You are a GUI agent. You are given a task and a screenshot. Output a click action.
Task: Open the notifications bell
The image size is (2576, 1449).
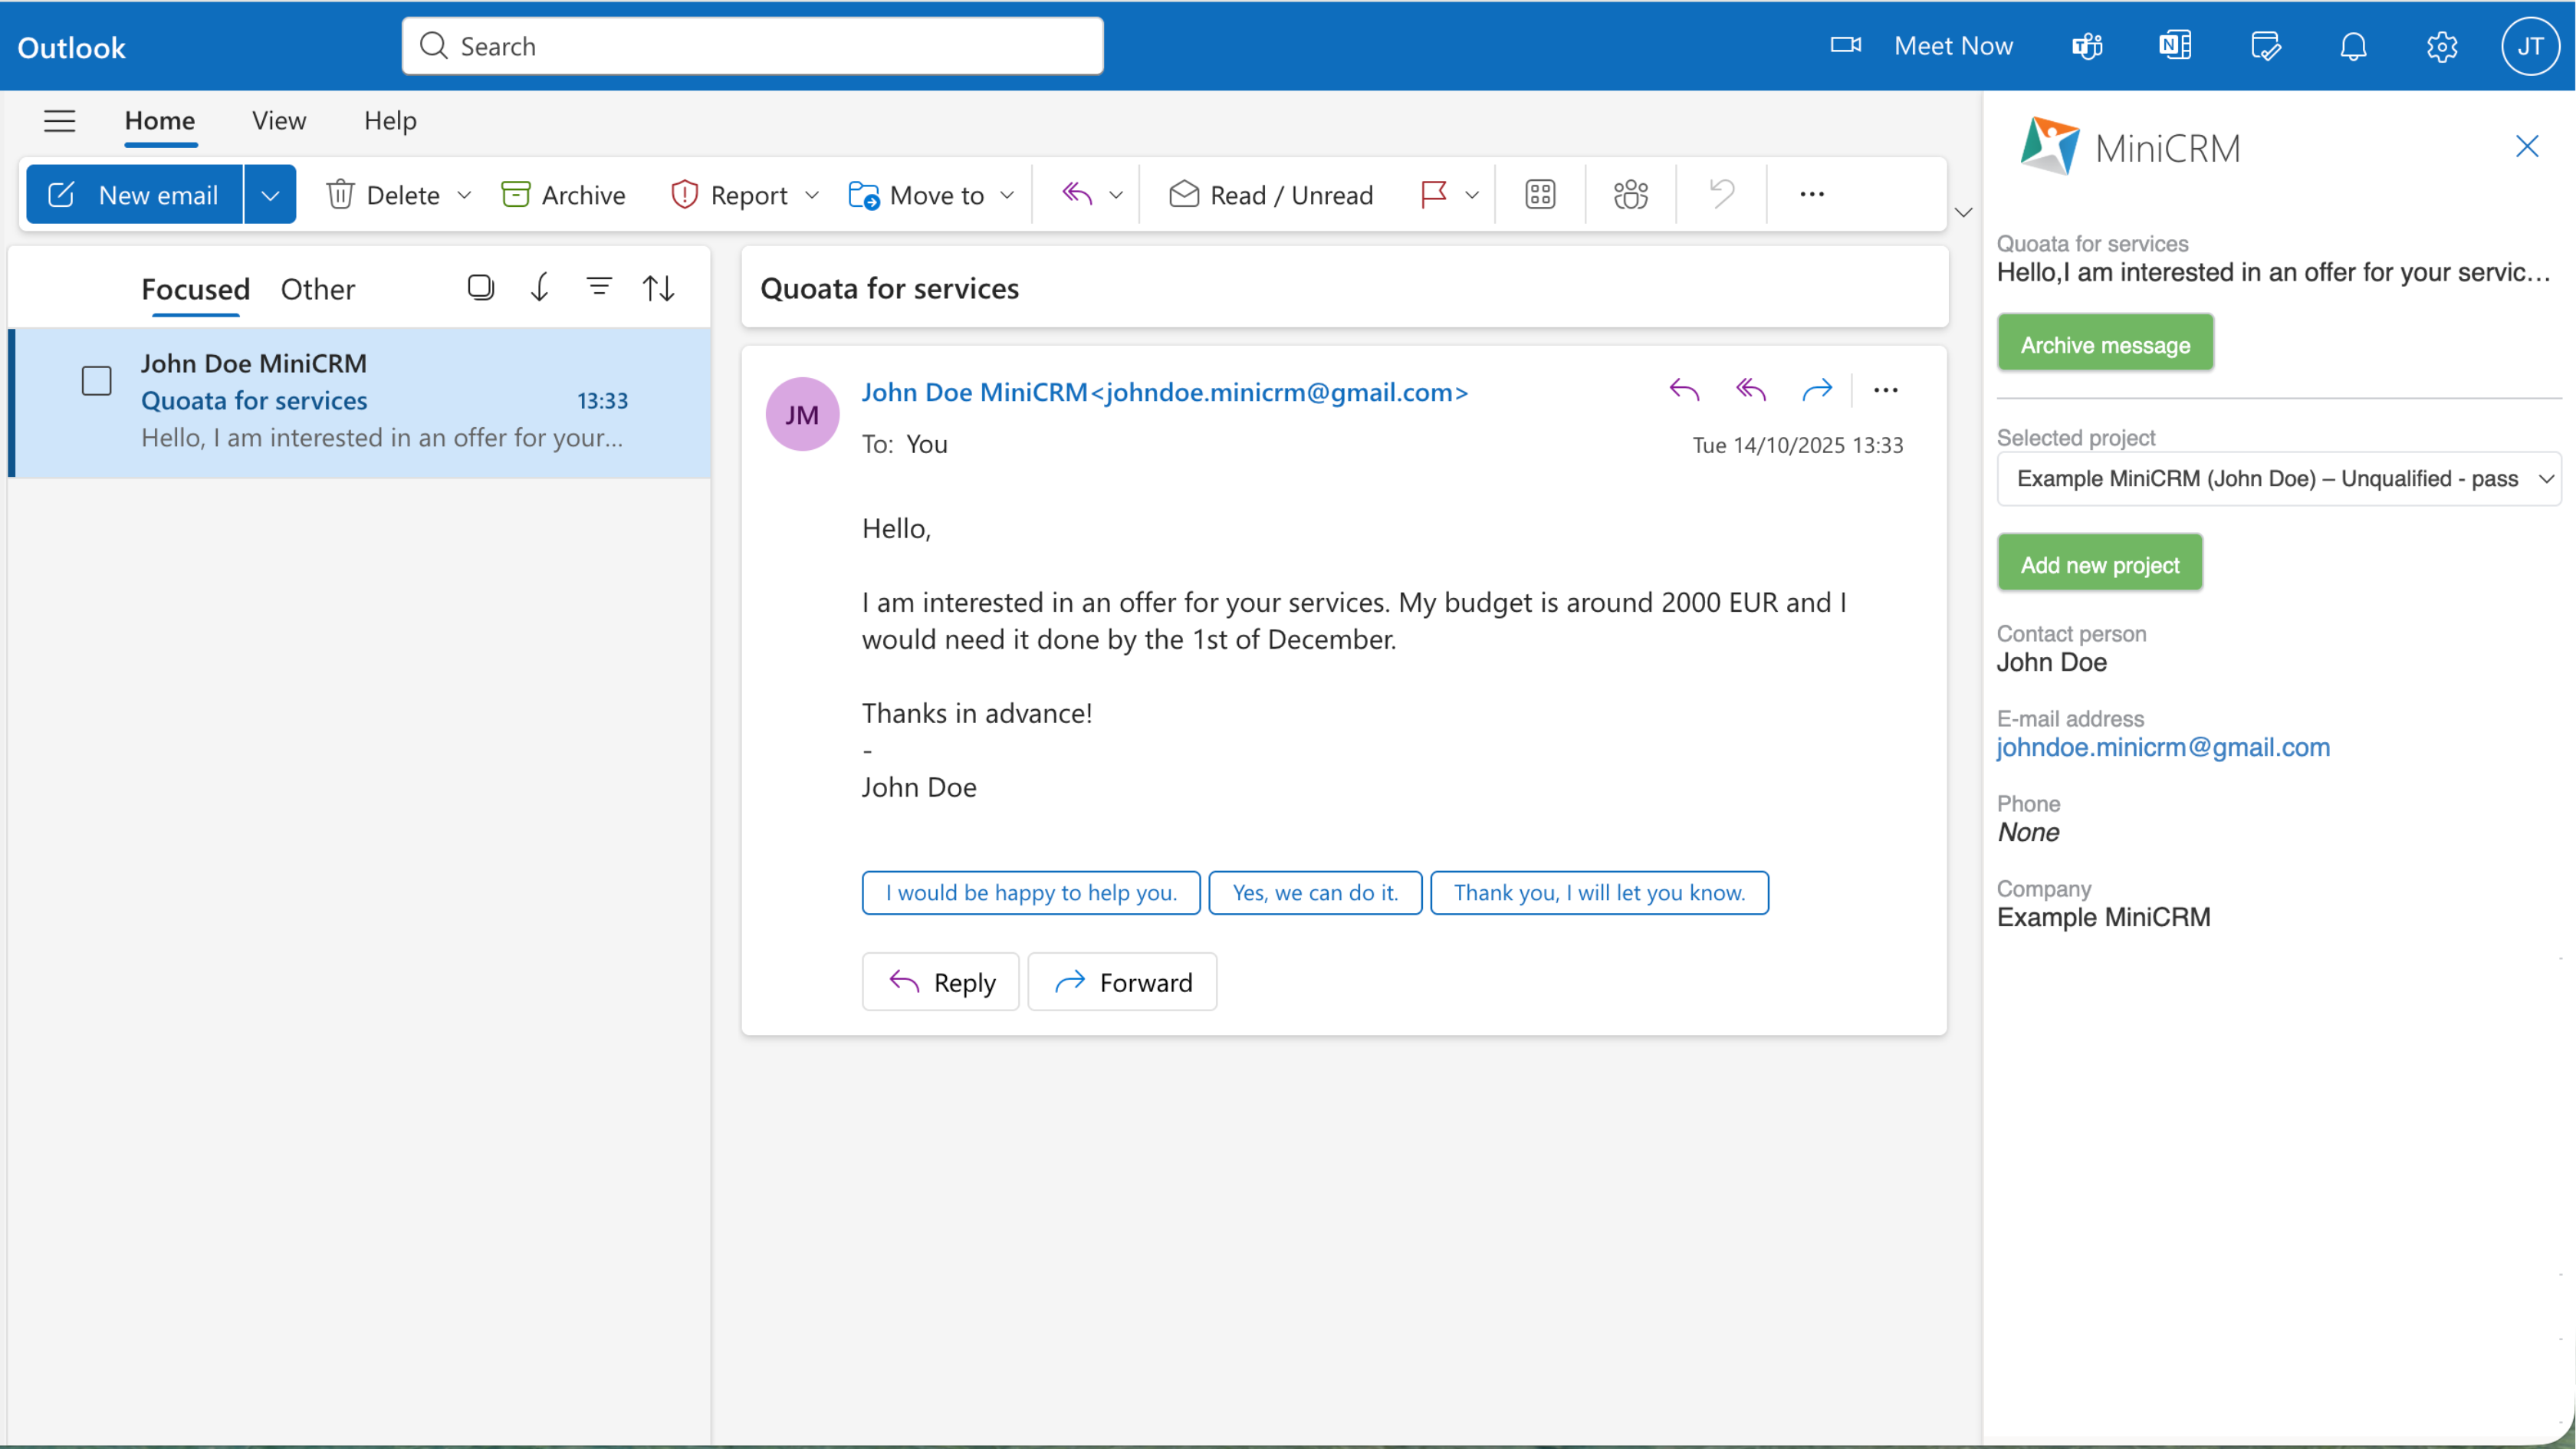pos(2354,46)
